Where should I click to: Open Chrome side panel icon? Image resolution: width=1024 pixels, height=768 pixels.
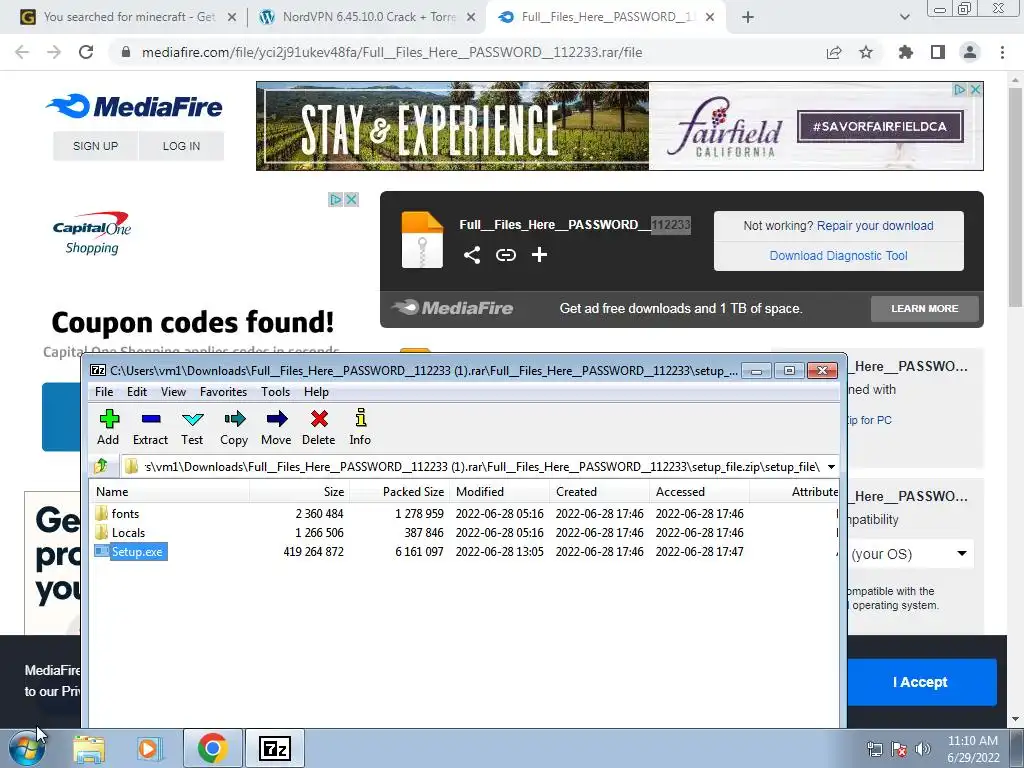tap(938, 52)
